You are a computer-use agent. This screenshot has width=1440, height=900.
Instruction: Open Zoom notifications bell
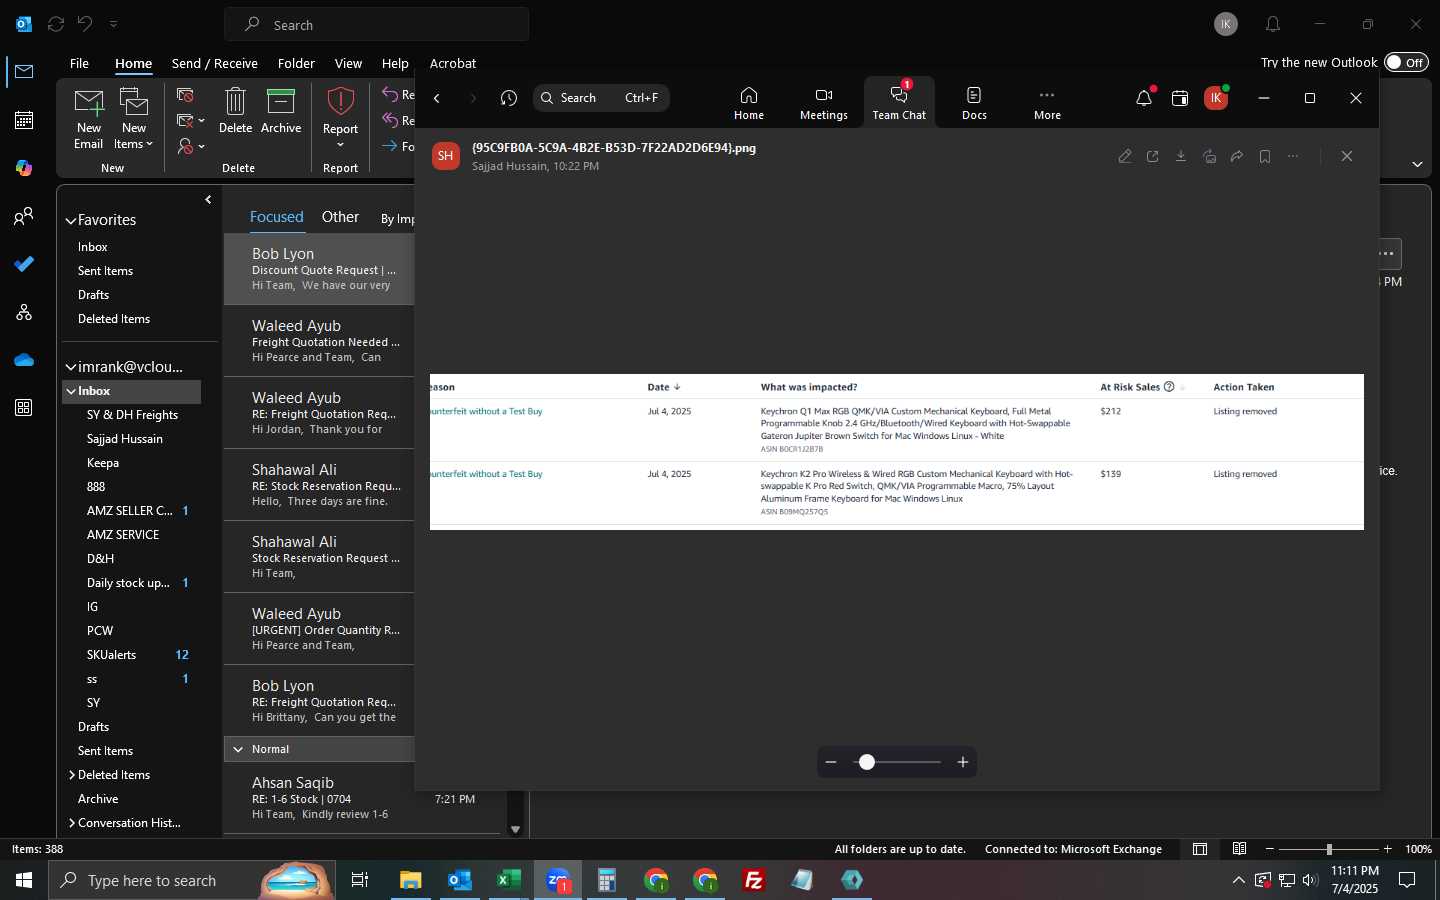(x=1144, y=98)
